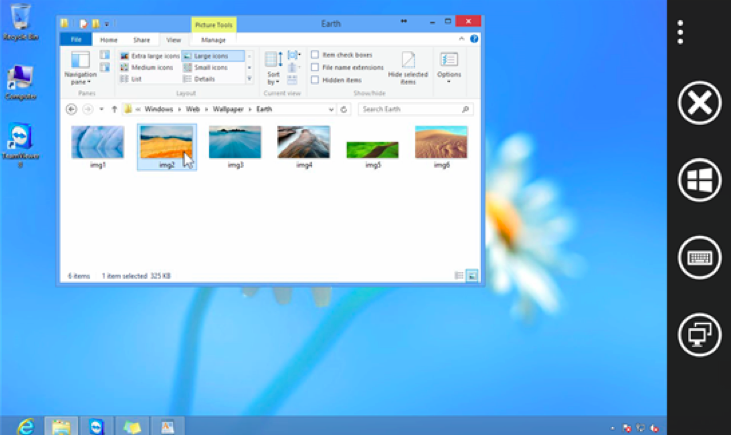731x435 pixels.
Task: Toggle Hidden items checkbox
Action: tap(315, 80)
